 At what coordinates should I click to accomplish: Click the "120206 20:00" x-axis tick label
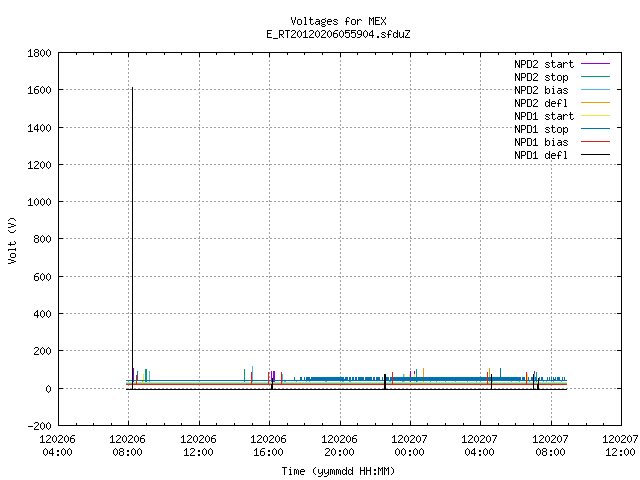pos(339,446)
